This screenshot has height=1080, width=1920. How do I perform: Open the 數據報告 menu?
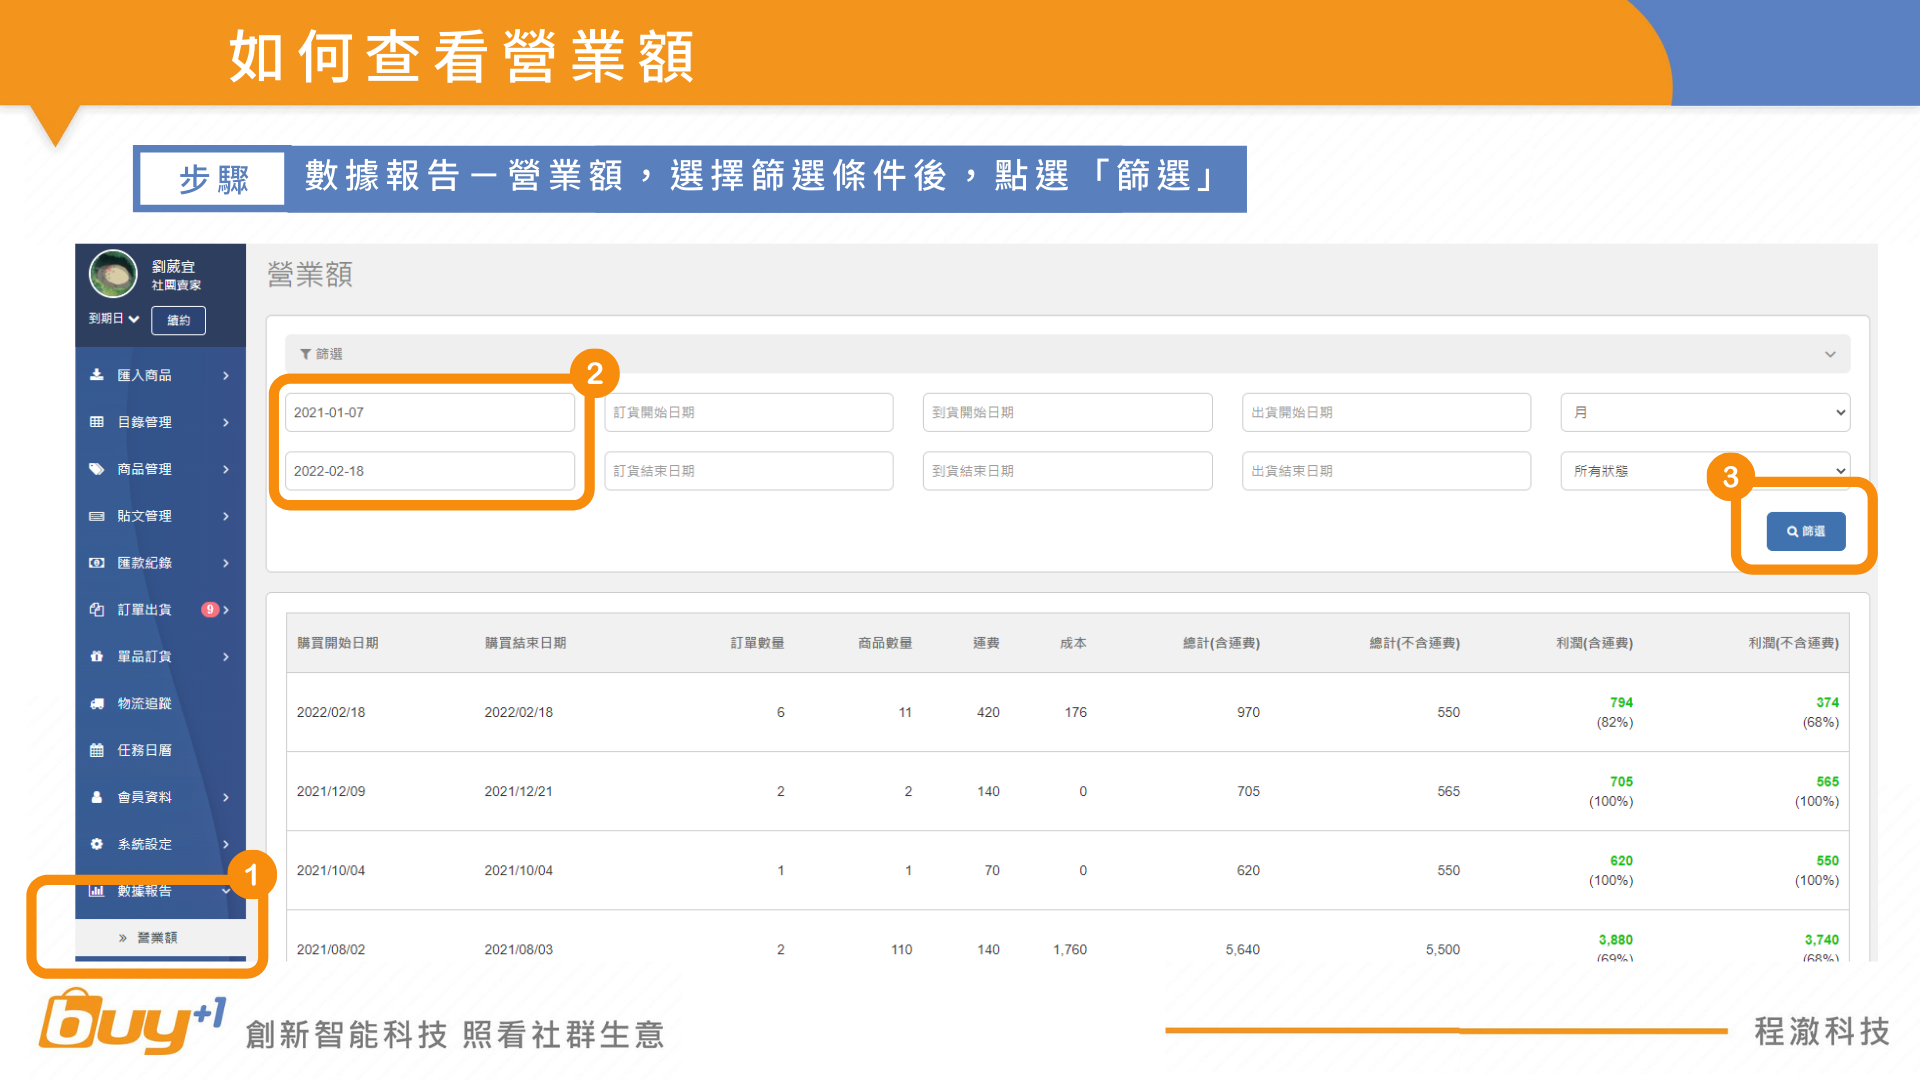(x=145, y=891)
